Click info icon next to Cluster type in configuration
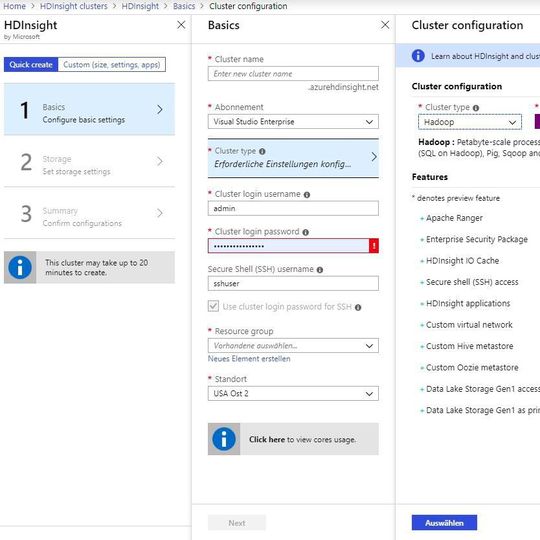The image size is (540, 540). click(x=476, y=108)
